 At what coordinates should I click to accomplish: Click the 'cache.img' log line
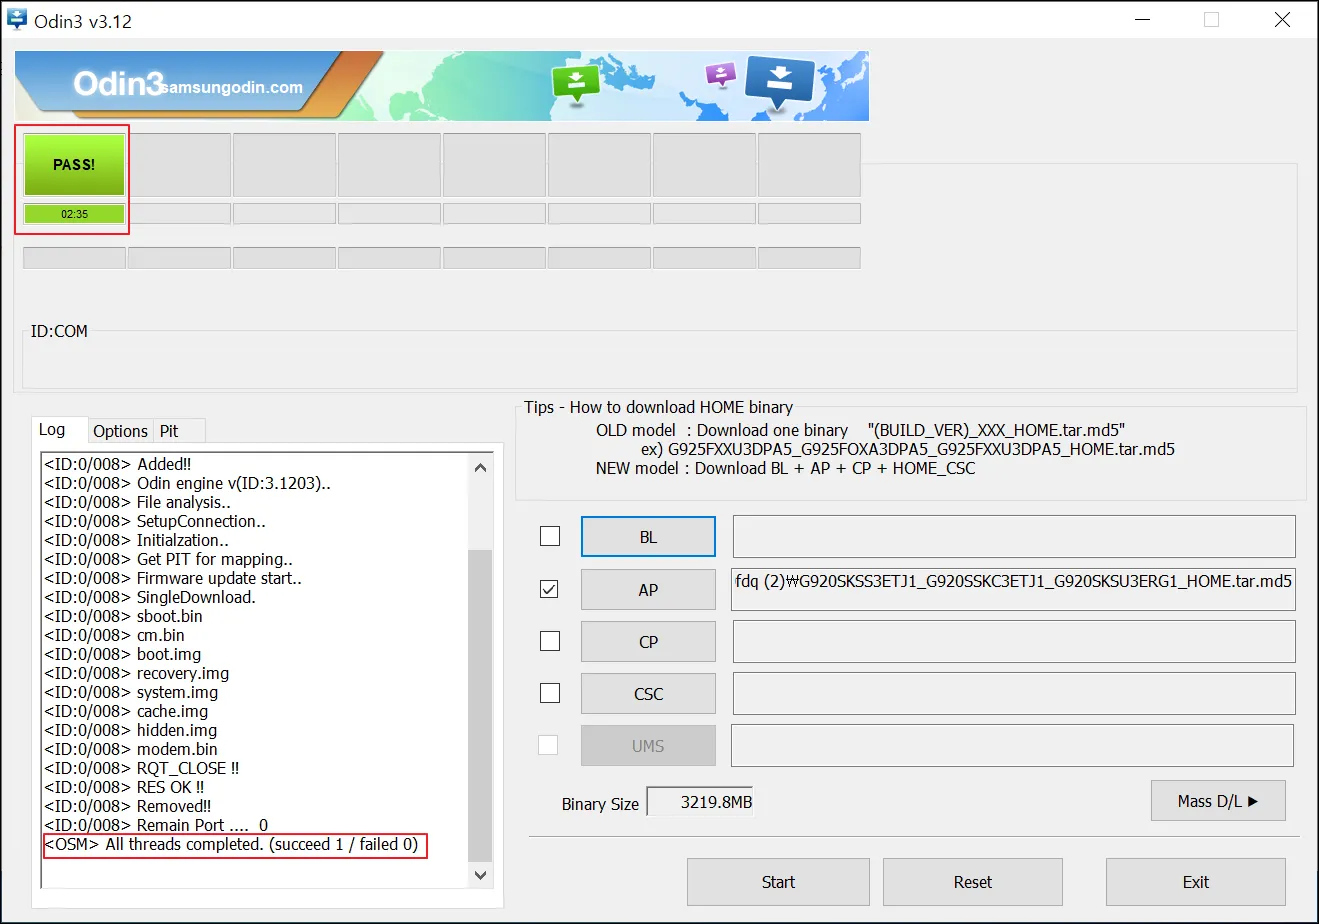126,711
